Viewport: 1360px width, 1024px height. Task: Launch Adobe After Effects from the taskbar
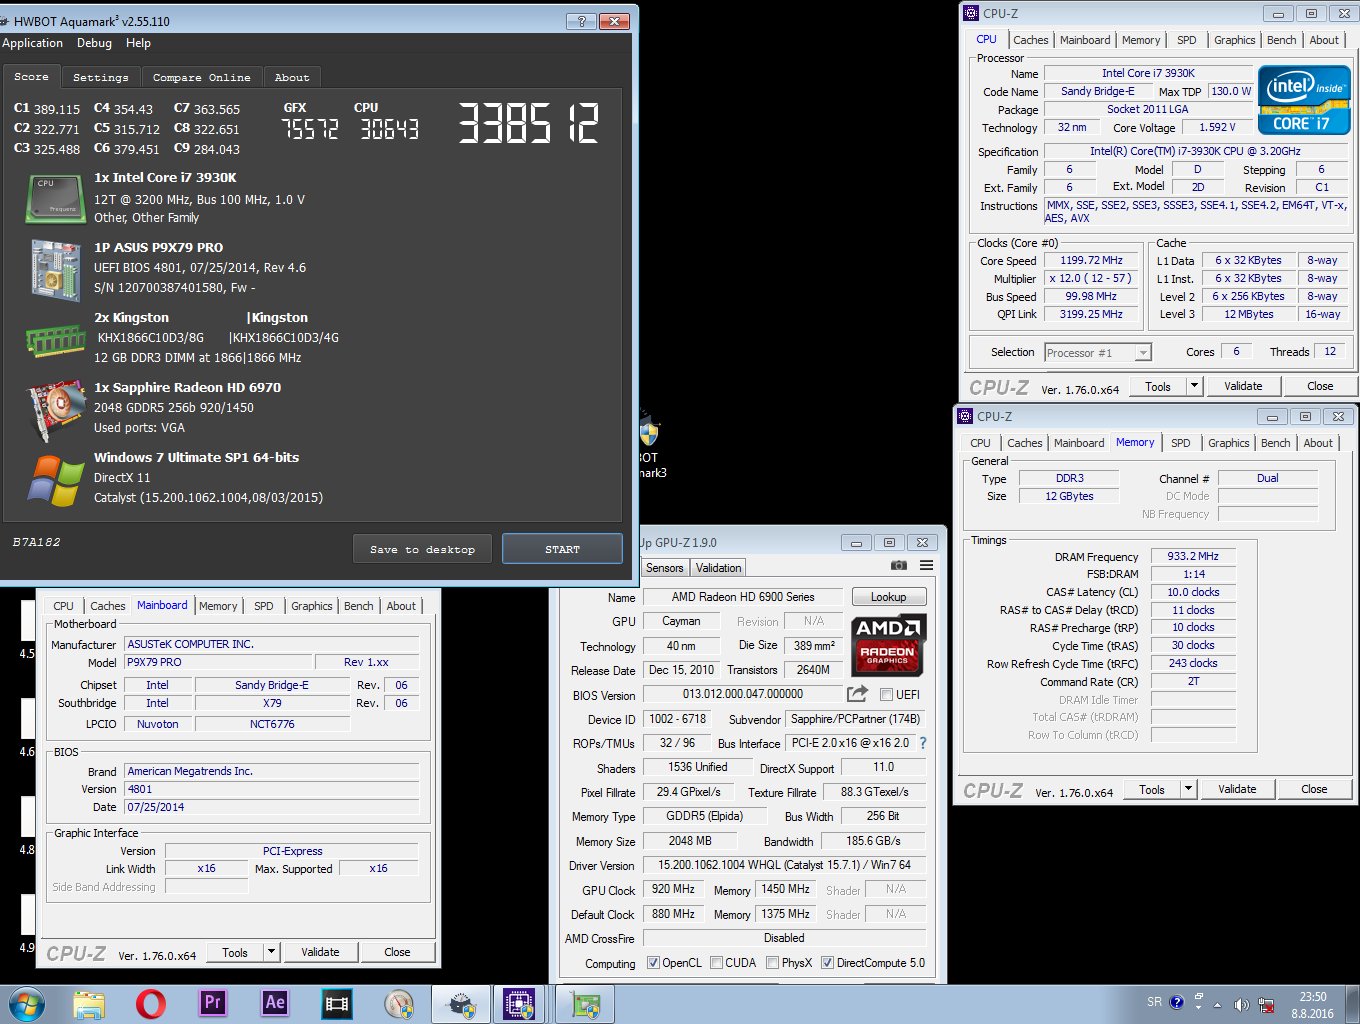pyautogui.click(x=275, y=1003)
